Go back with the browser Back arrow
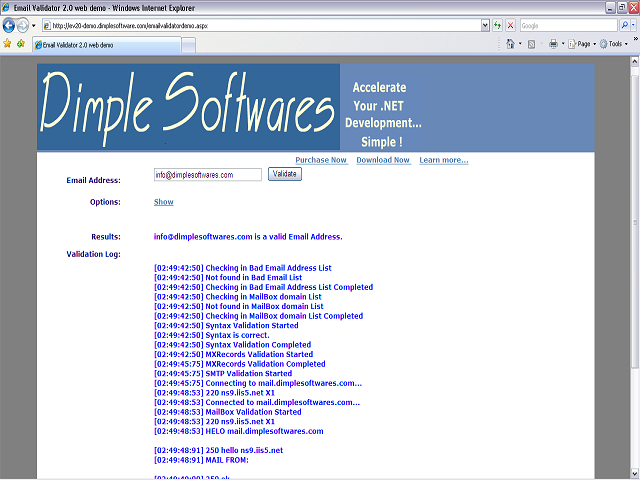 tap(9, 25)
